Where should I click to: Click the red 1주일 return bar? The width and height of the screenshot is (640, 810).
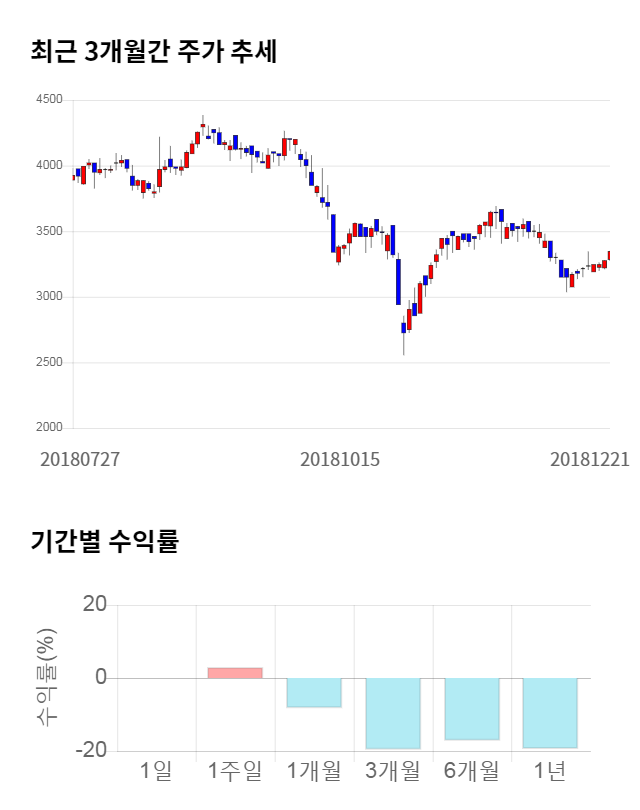(235, 673)
